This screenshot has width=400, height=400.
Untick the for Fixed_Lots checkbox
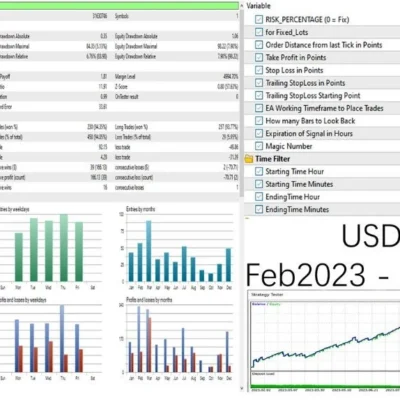259,32
